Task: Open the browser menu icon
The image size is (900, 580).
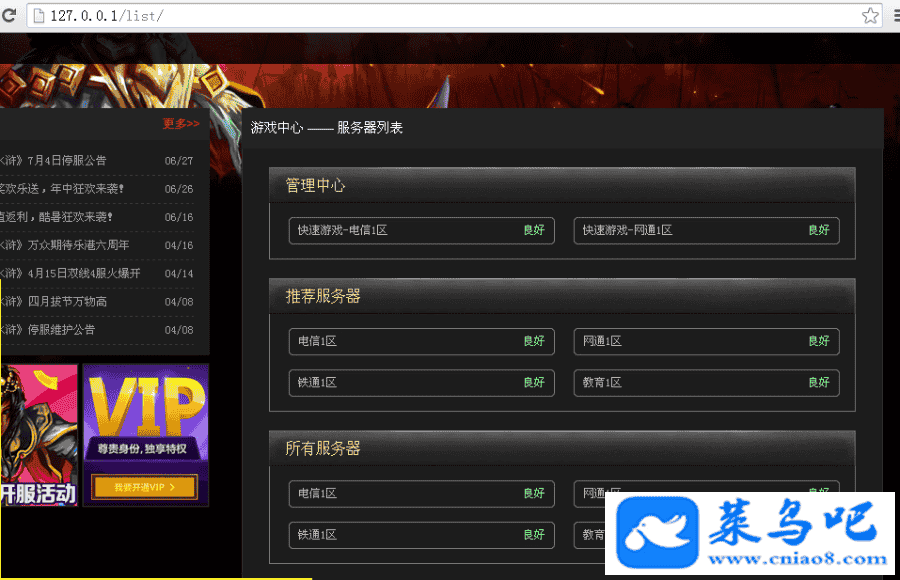Action: click(897, 16)
